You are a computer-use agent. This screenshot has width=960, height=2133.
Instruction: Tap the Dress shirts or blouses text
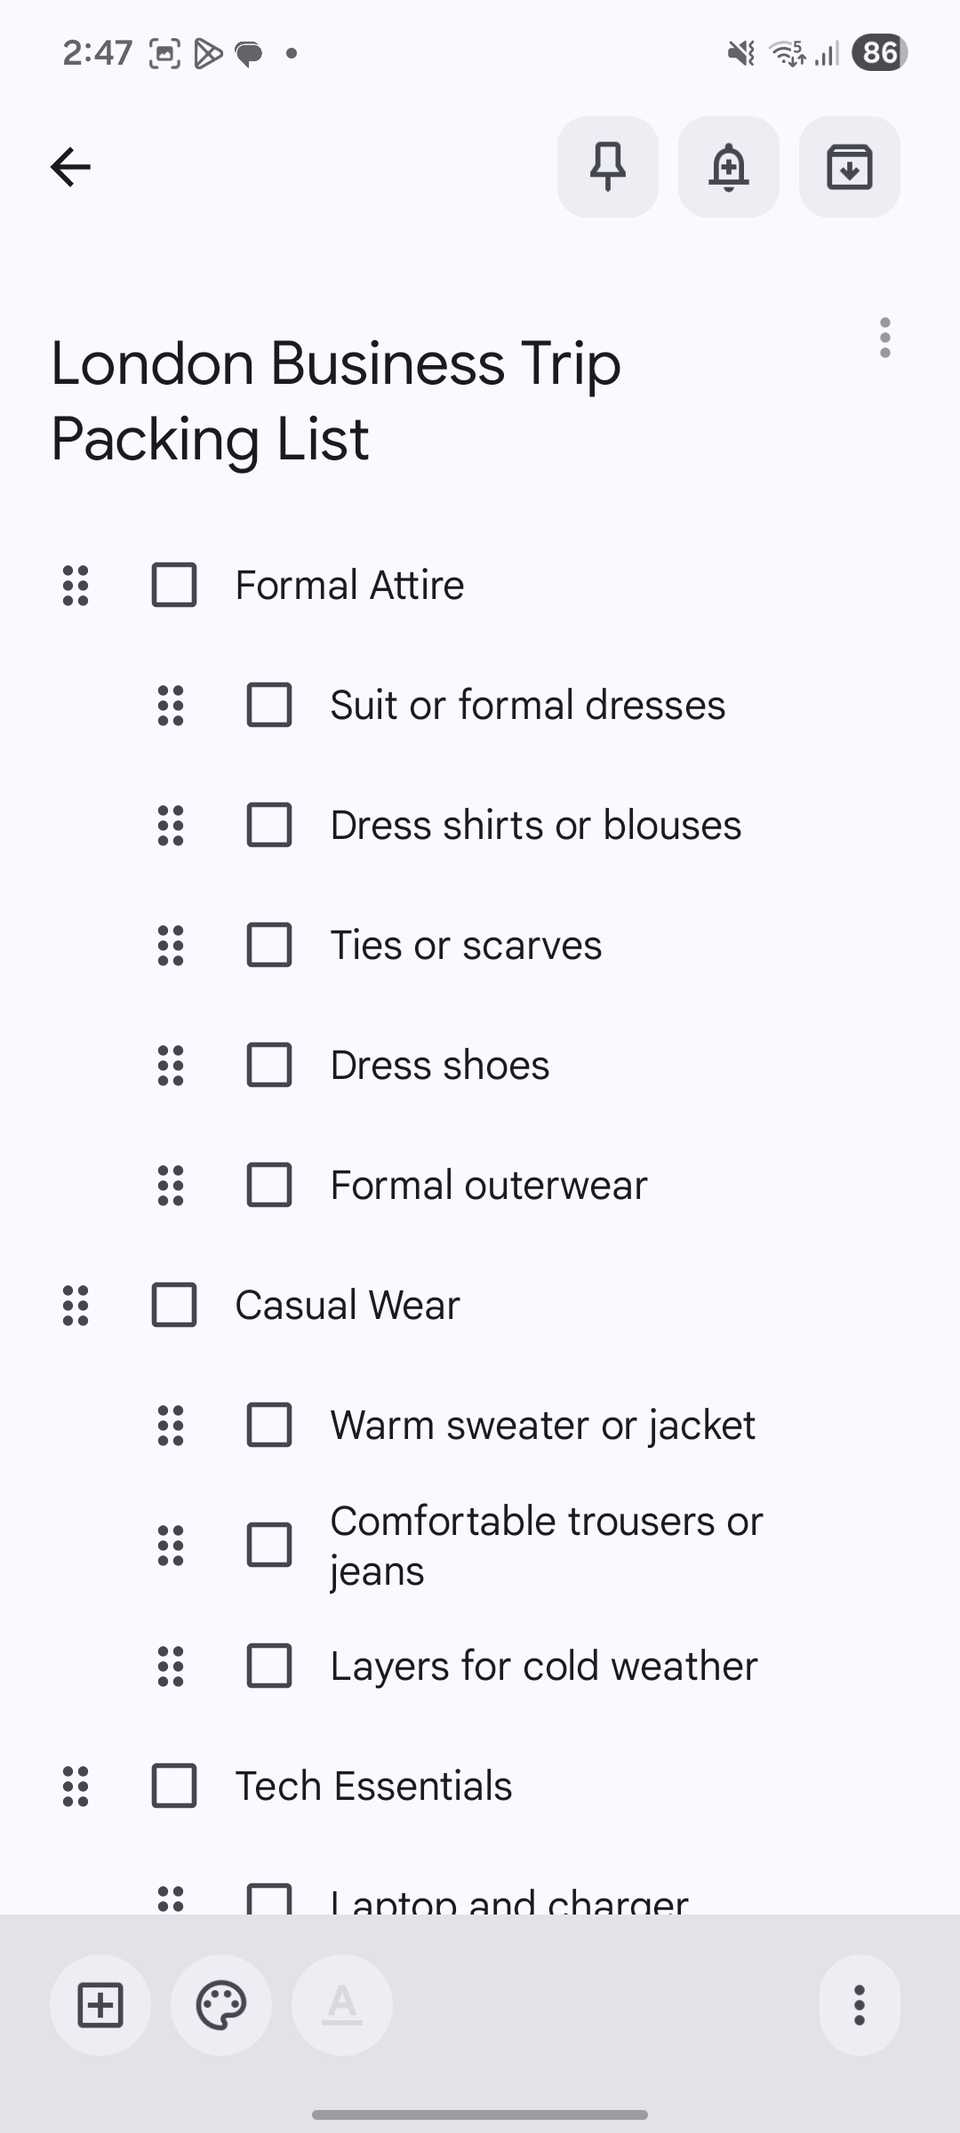click(x=536, y=825)
